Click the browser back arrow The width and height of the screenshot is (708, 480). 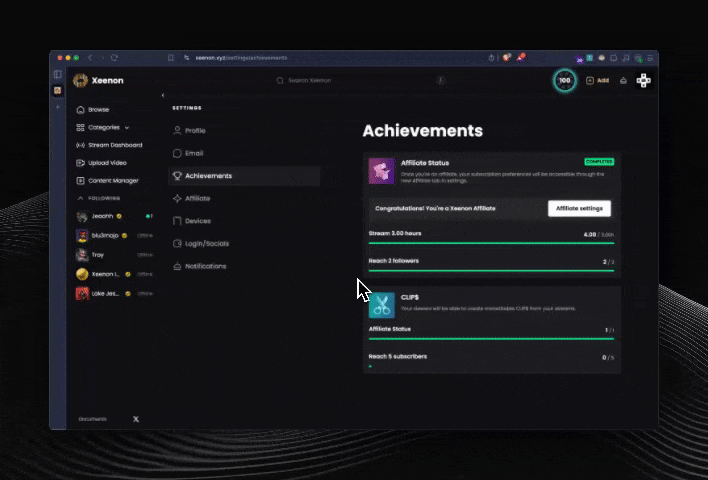tap(90, 58)
